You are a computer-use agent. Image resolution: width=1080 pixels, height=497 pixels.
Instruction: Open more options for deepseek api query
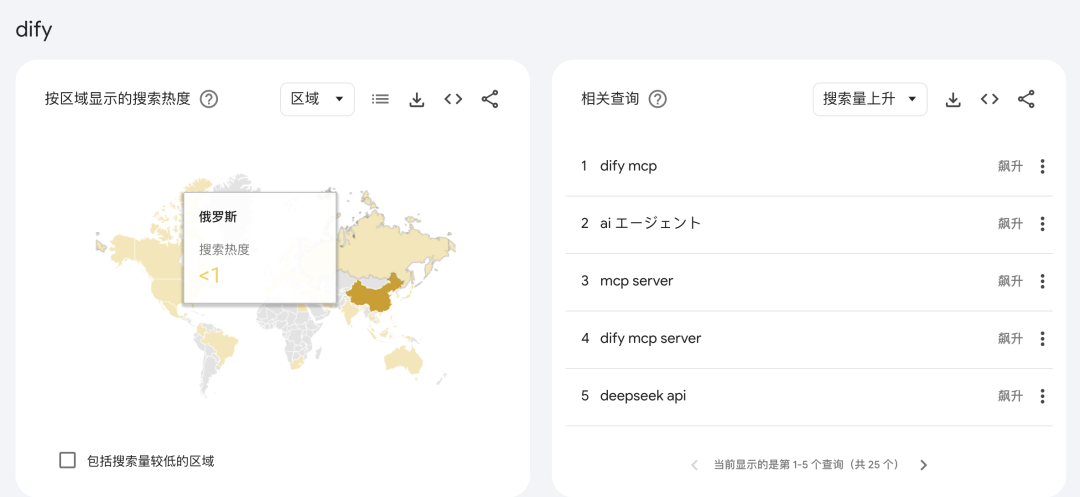[x=1042, y=396]
